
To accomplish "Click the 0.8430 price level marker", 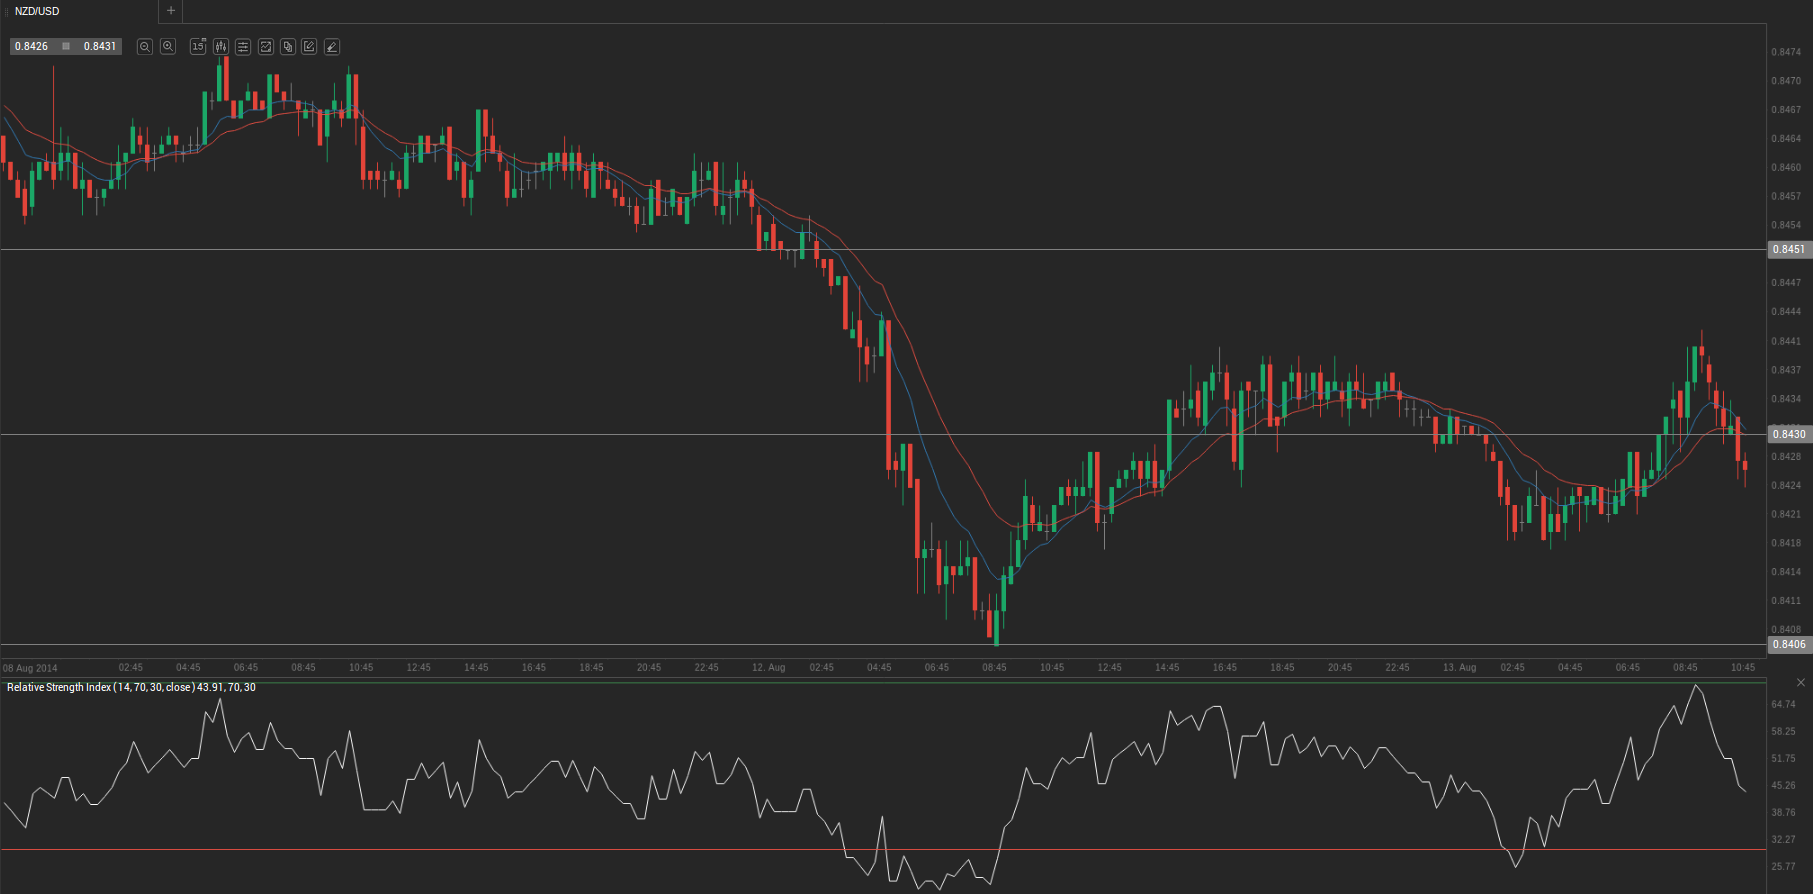I will pos(1789,434).
